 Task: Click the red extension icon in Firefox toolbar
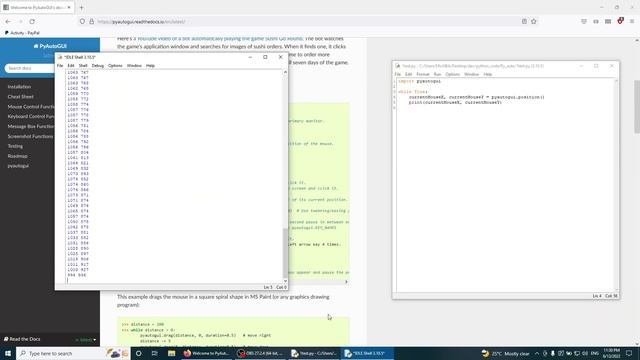click(x=620, y=21)
